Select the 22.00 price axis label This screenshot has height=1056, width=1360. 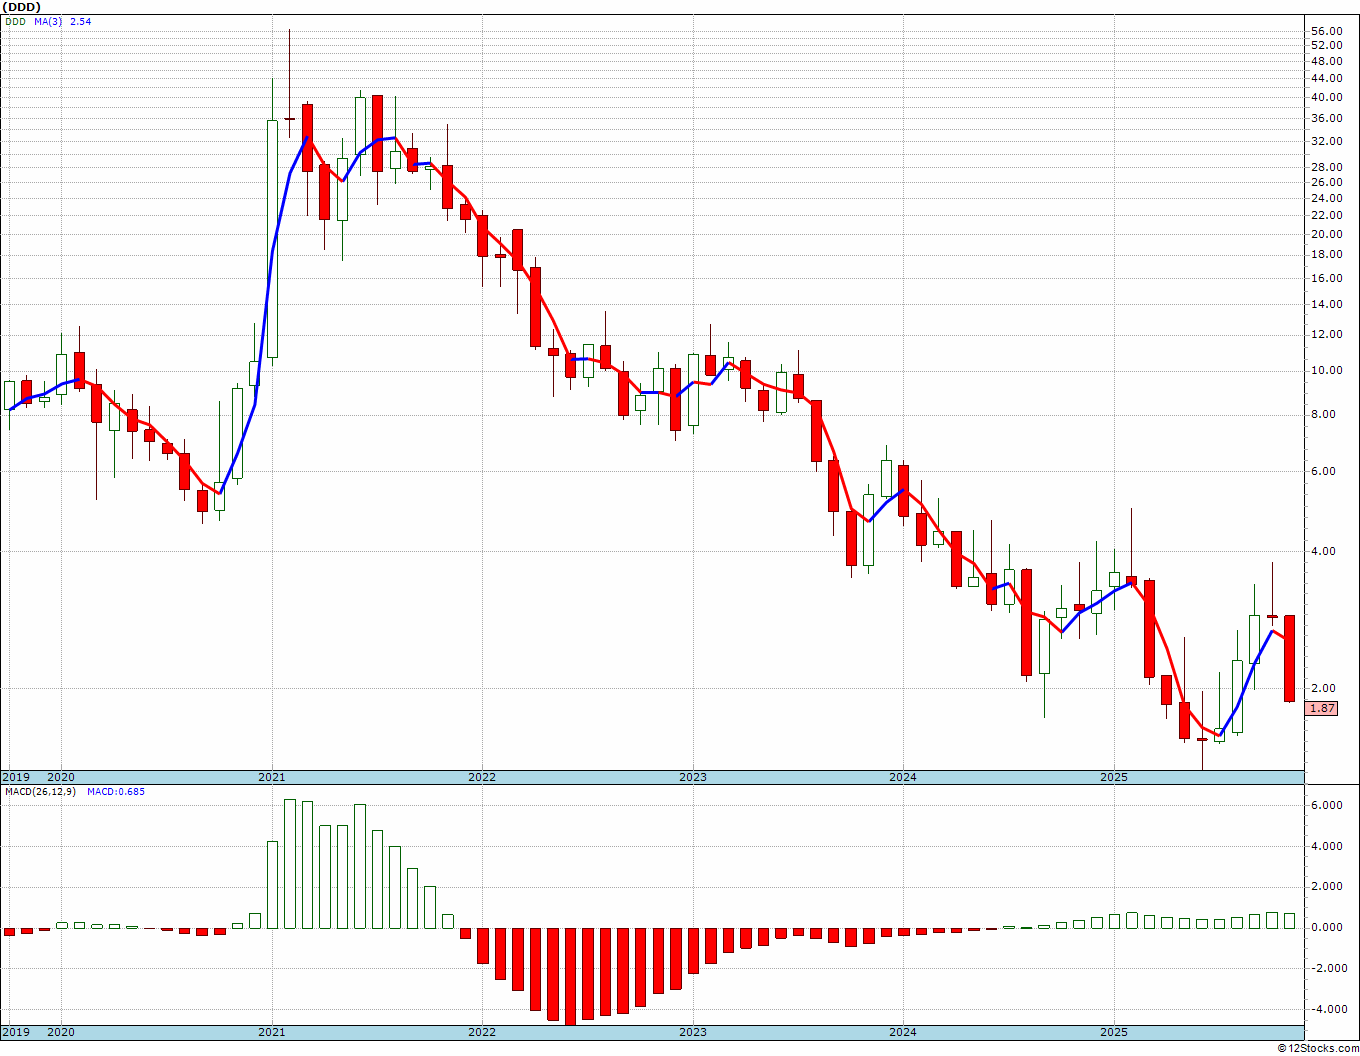click(x=1326, y=215)
